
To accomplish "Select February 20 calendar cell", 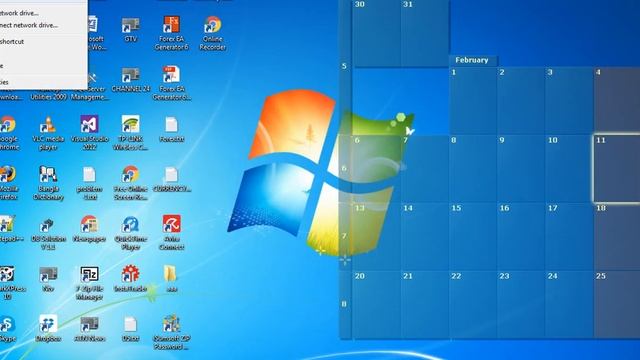I will point(376,304).
